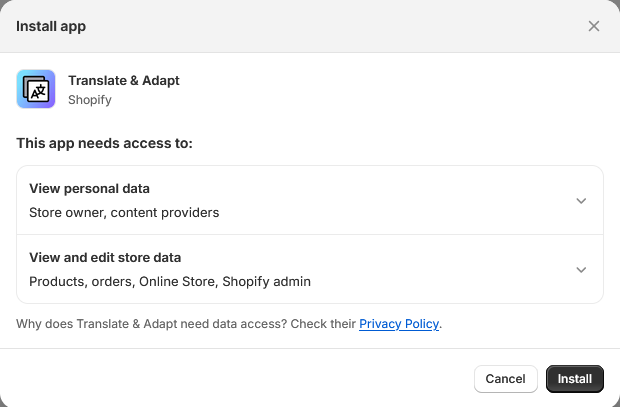The image size is (620, 407).
Task: Click "This app needs access to:" heading
Action: click(x=104, y=143)
